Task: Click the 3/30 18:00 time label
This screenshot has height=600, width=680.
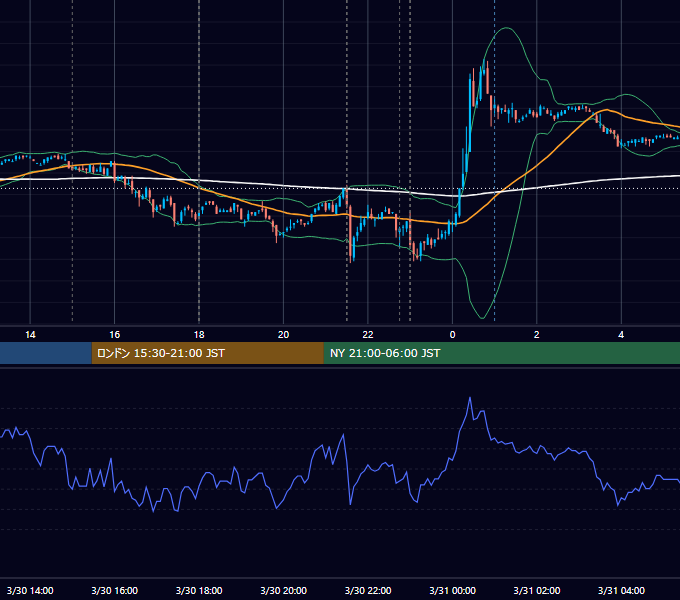Action: click(199, 590)
